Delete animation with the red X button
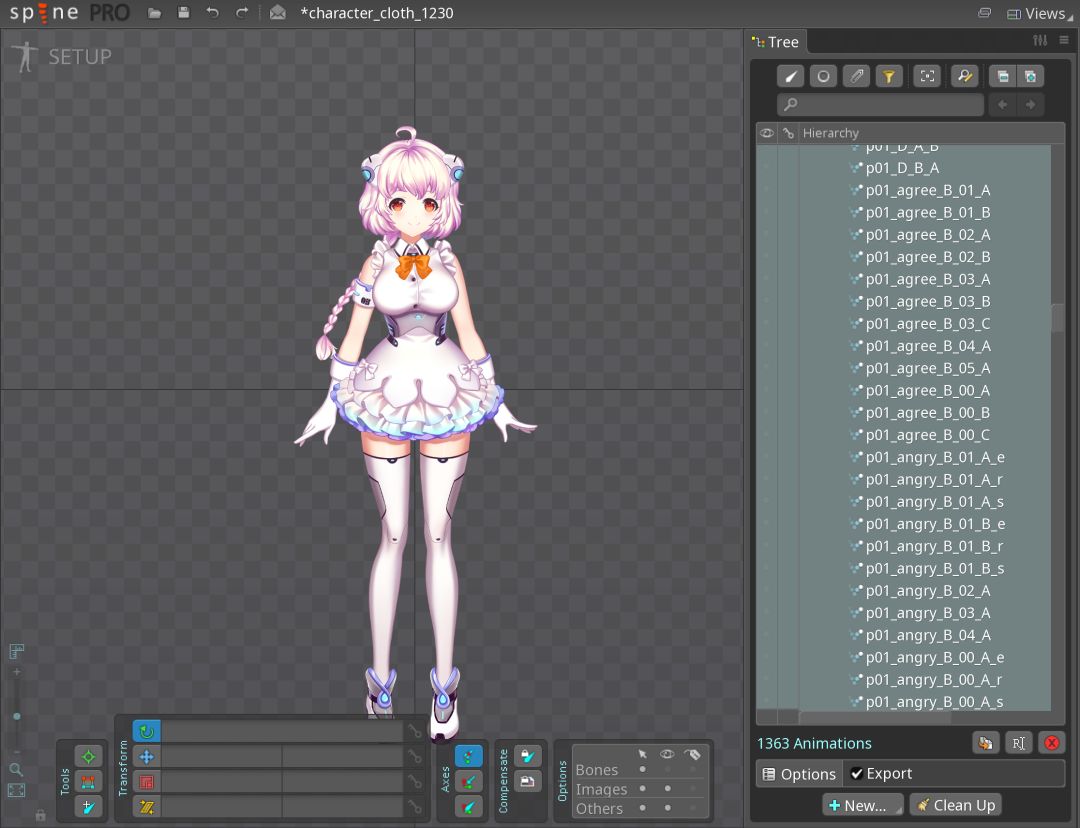1080x828 pixels. click(1051, 743)
